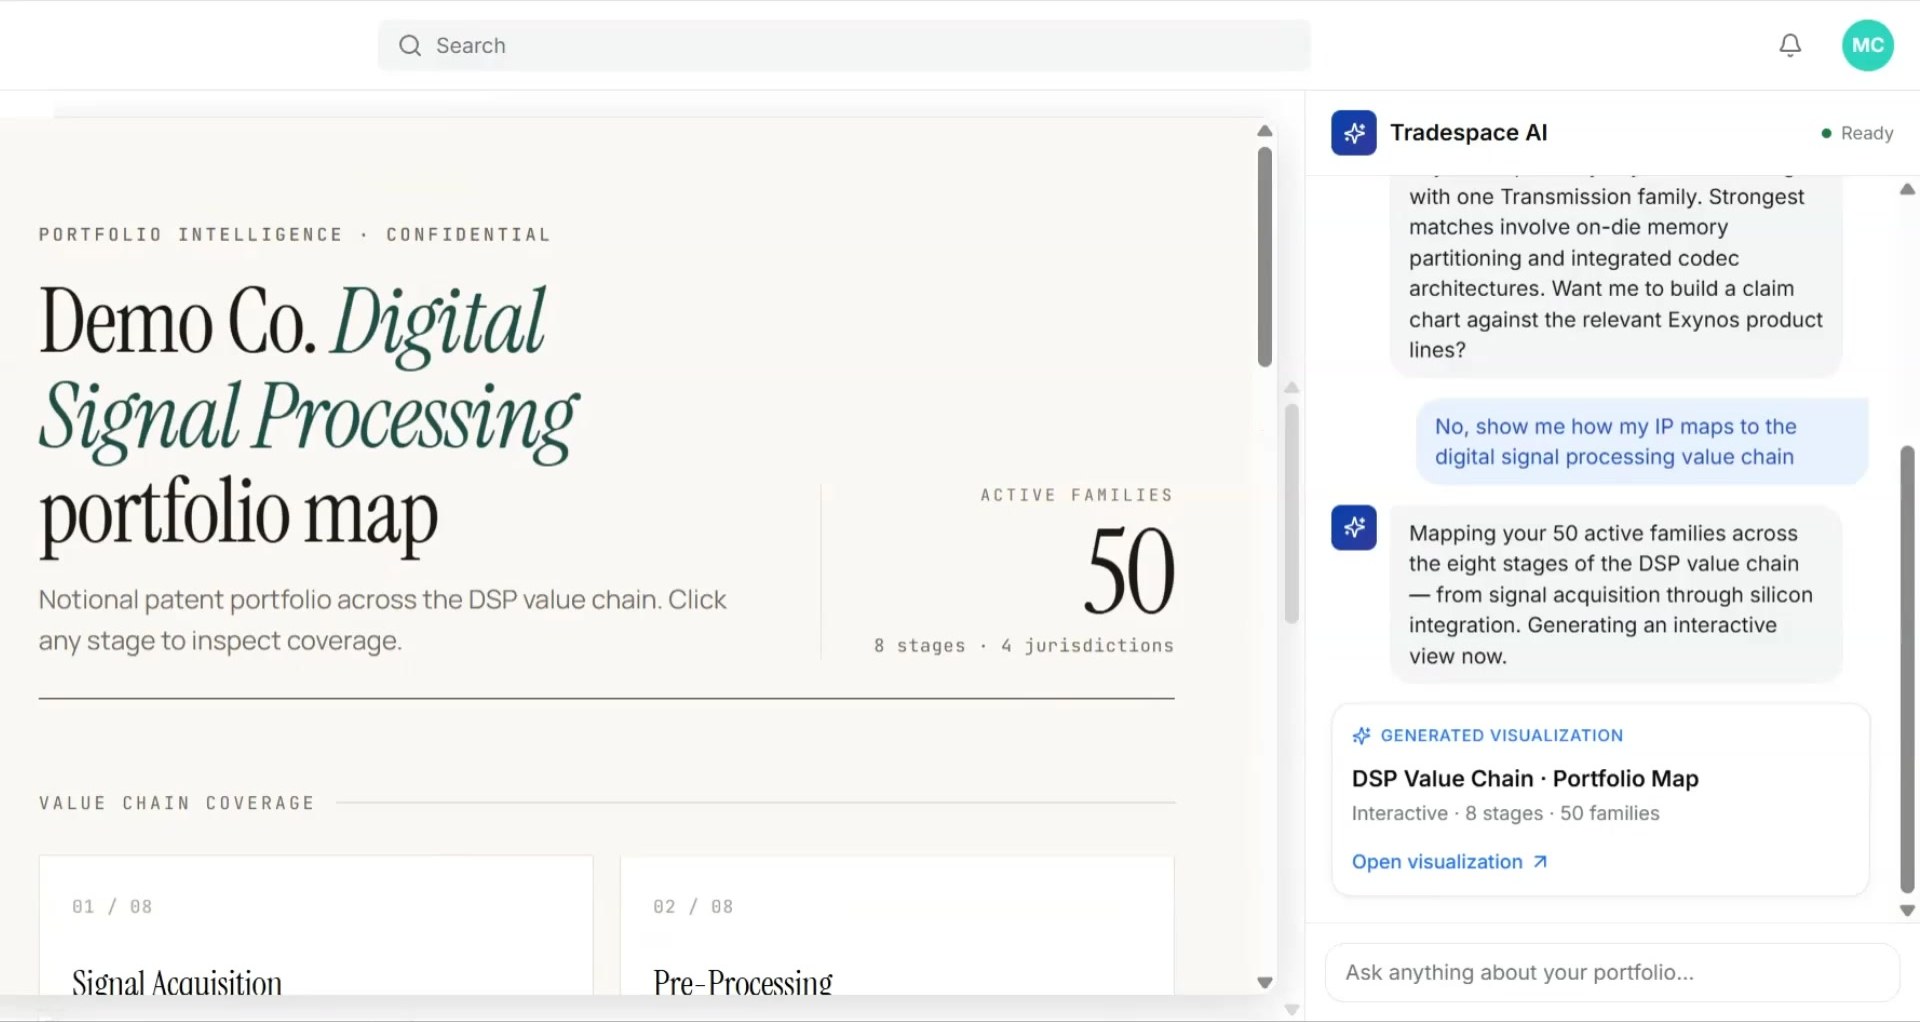The image size is (1920, 1022).
Task: Click the sparkle icon next to Generated Visualization
Action: pos(1361,735)
